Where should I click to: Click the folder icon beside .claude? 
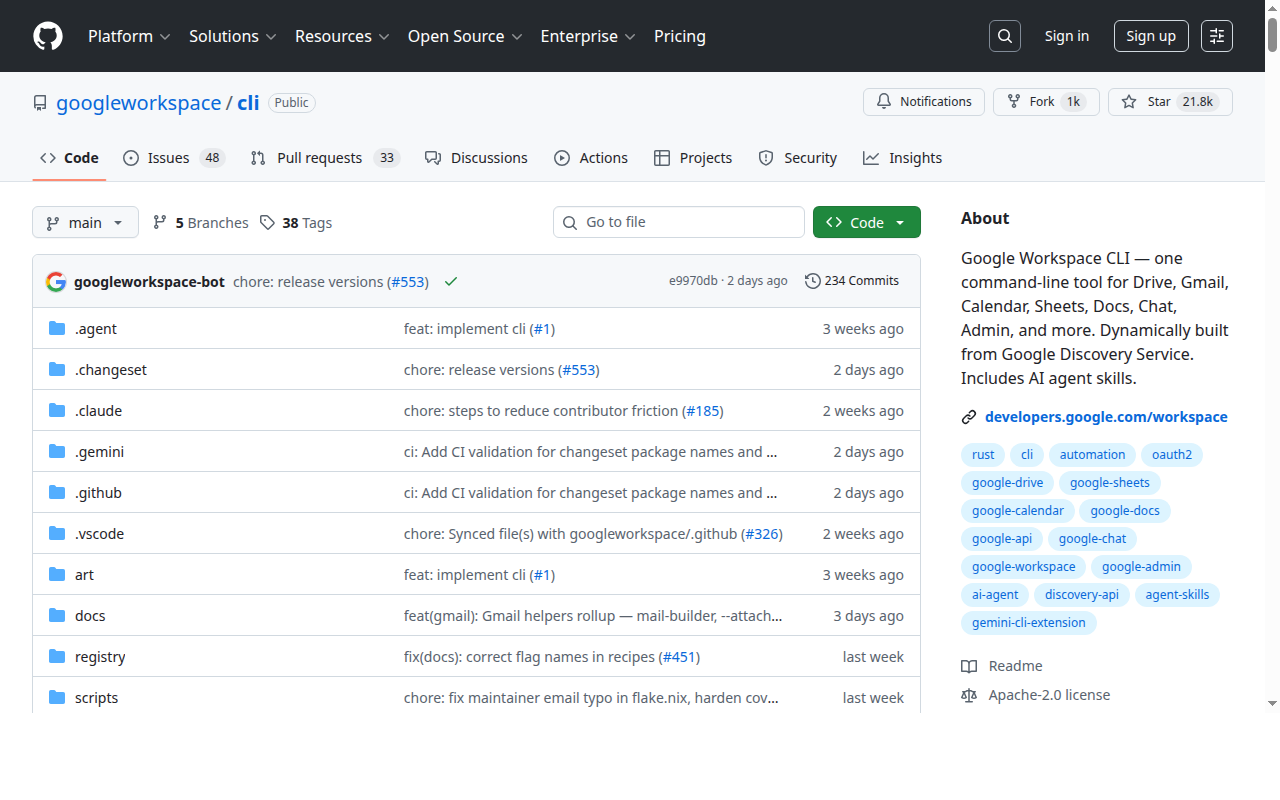tap(56, 410)
